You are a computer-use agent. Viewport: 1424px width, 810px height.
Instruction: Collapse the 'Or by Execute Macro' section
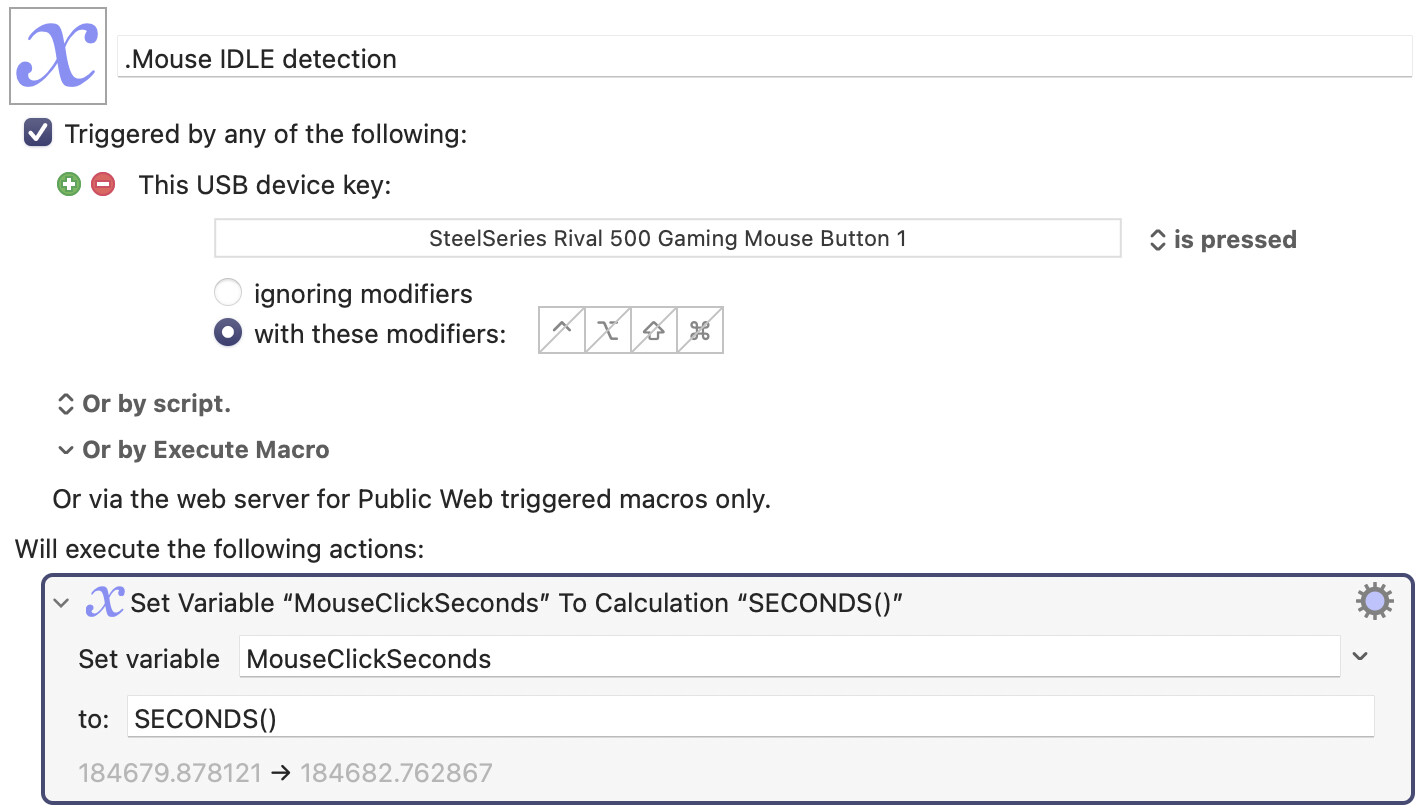66,450
